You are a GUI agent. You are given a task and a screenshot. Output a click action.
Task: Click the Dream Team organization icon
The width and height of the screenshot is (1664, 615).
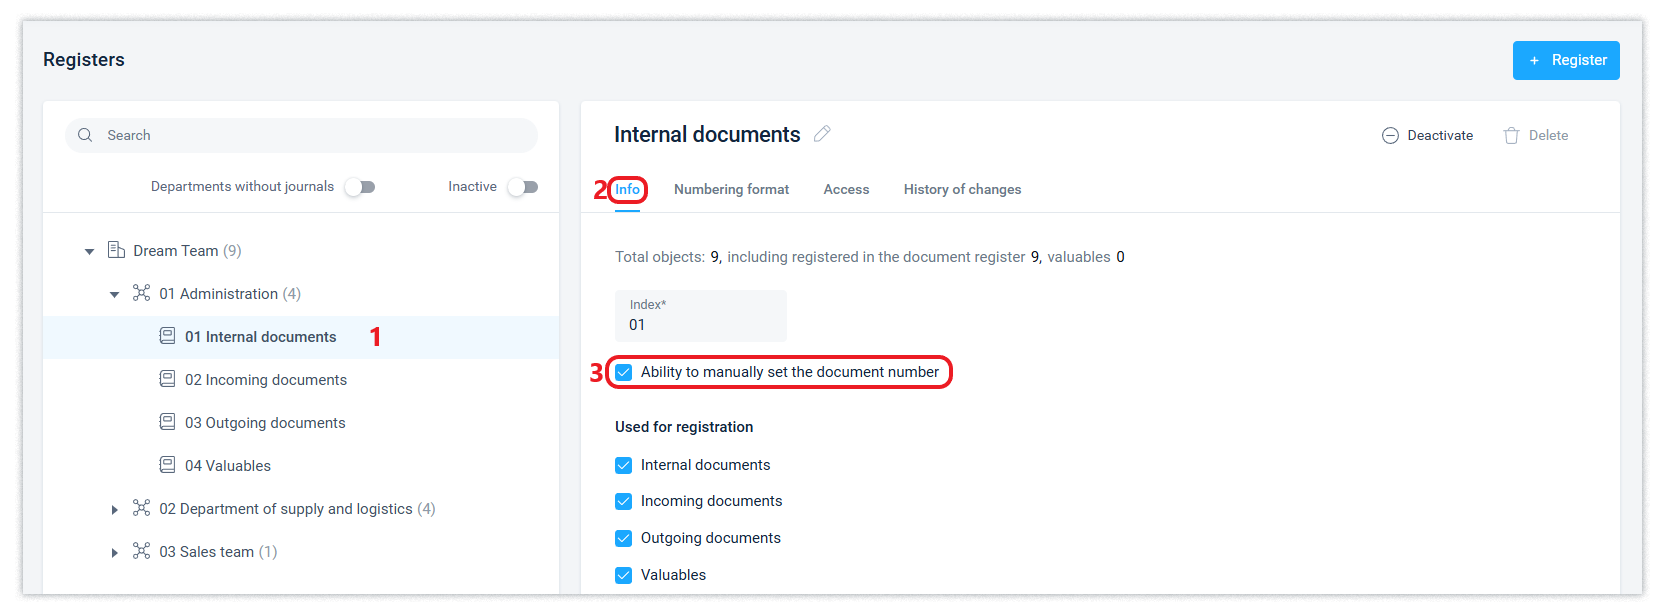point(116,250)
